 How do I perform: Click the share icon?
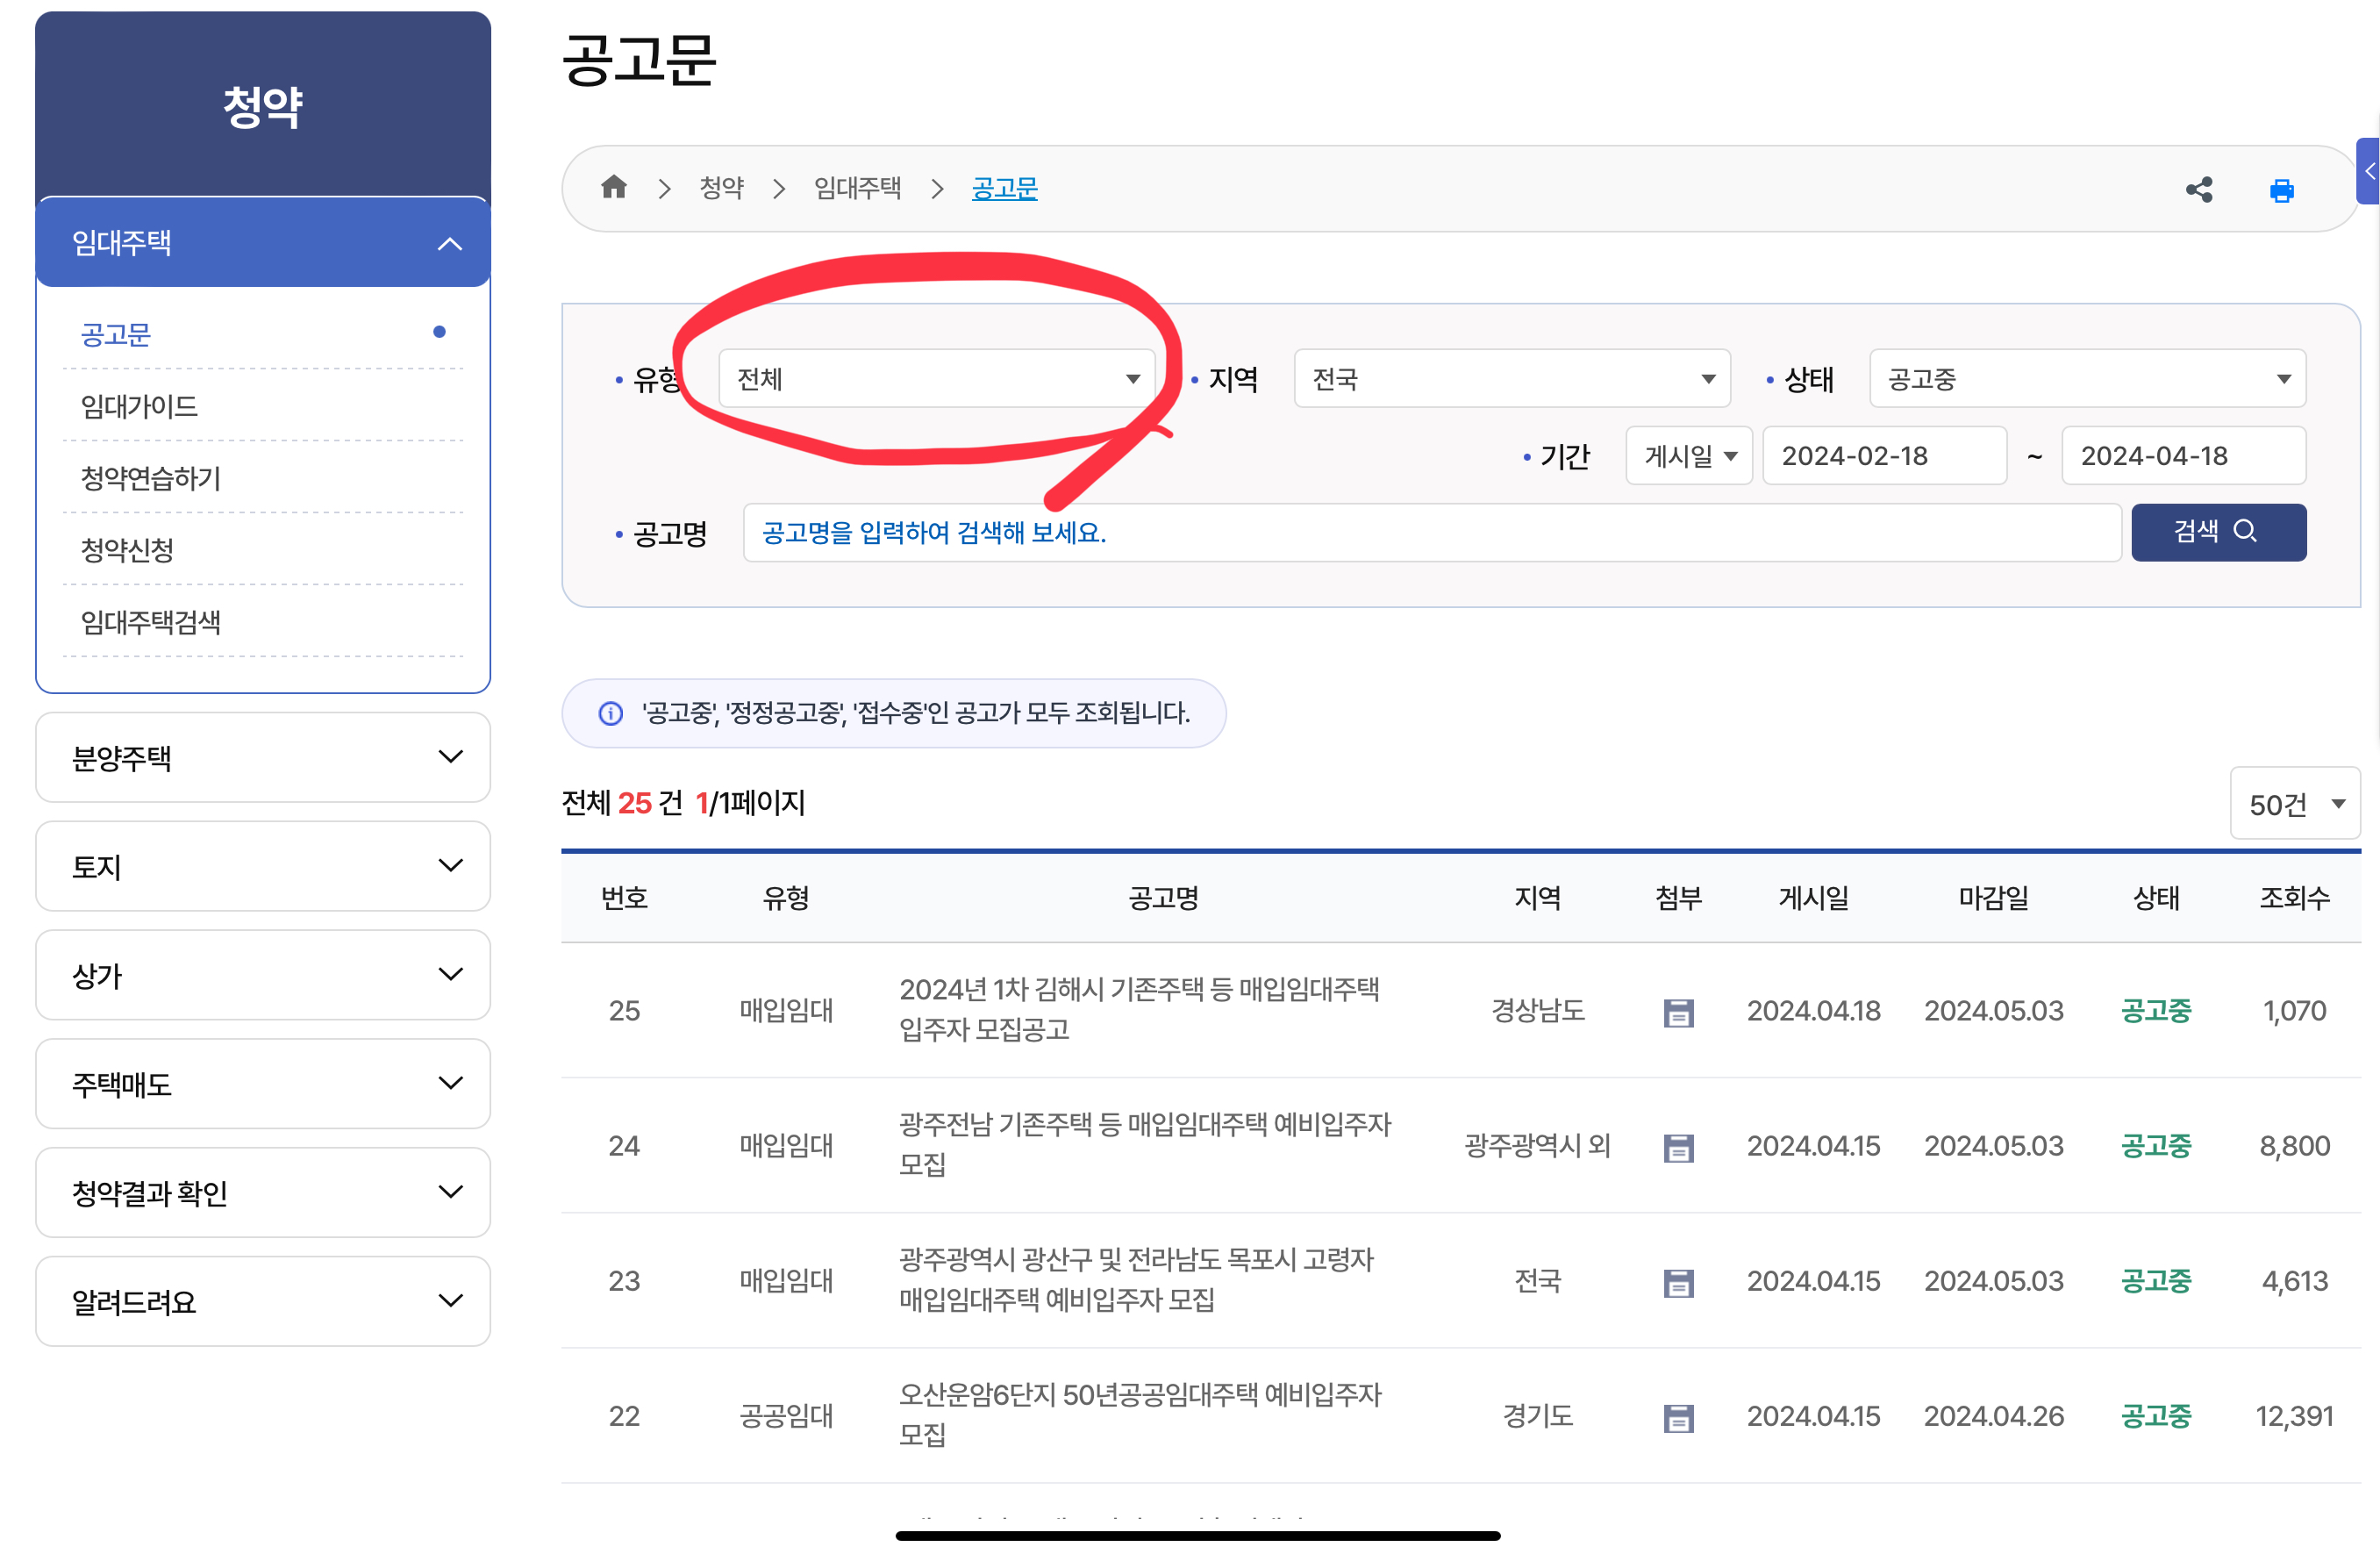tap(2198, 190)
